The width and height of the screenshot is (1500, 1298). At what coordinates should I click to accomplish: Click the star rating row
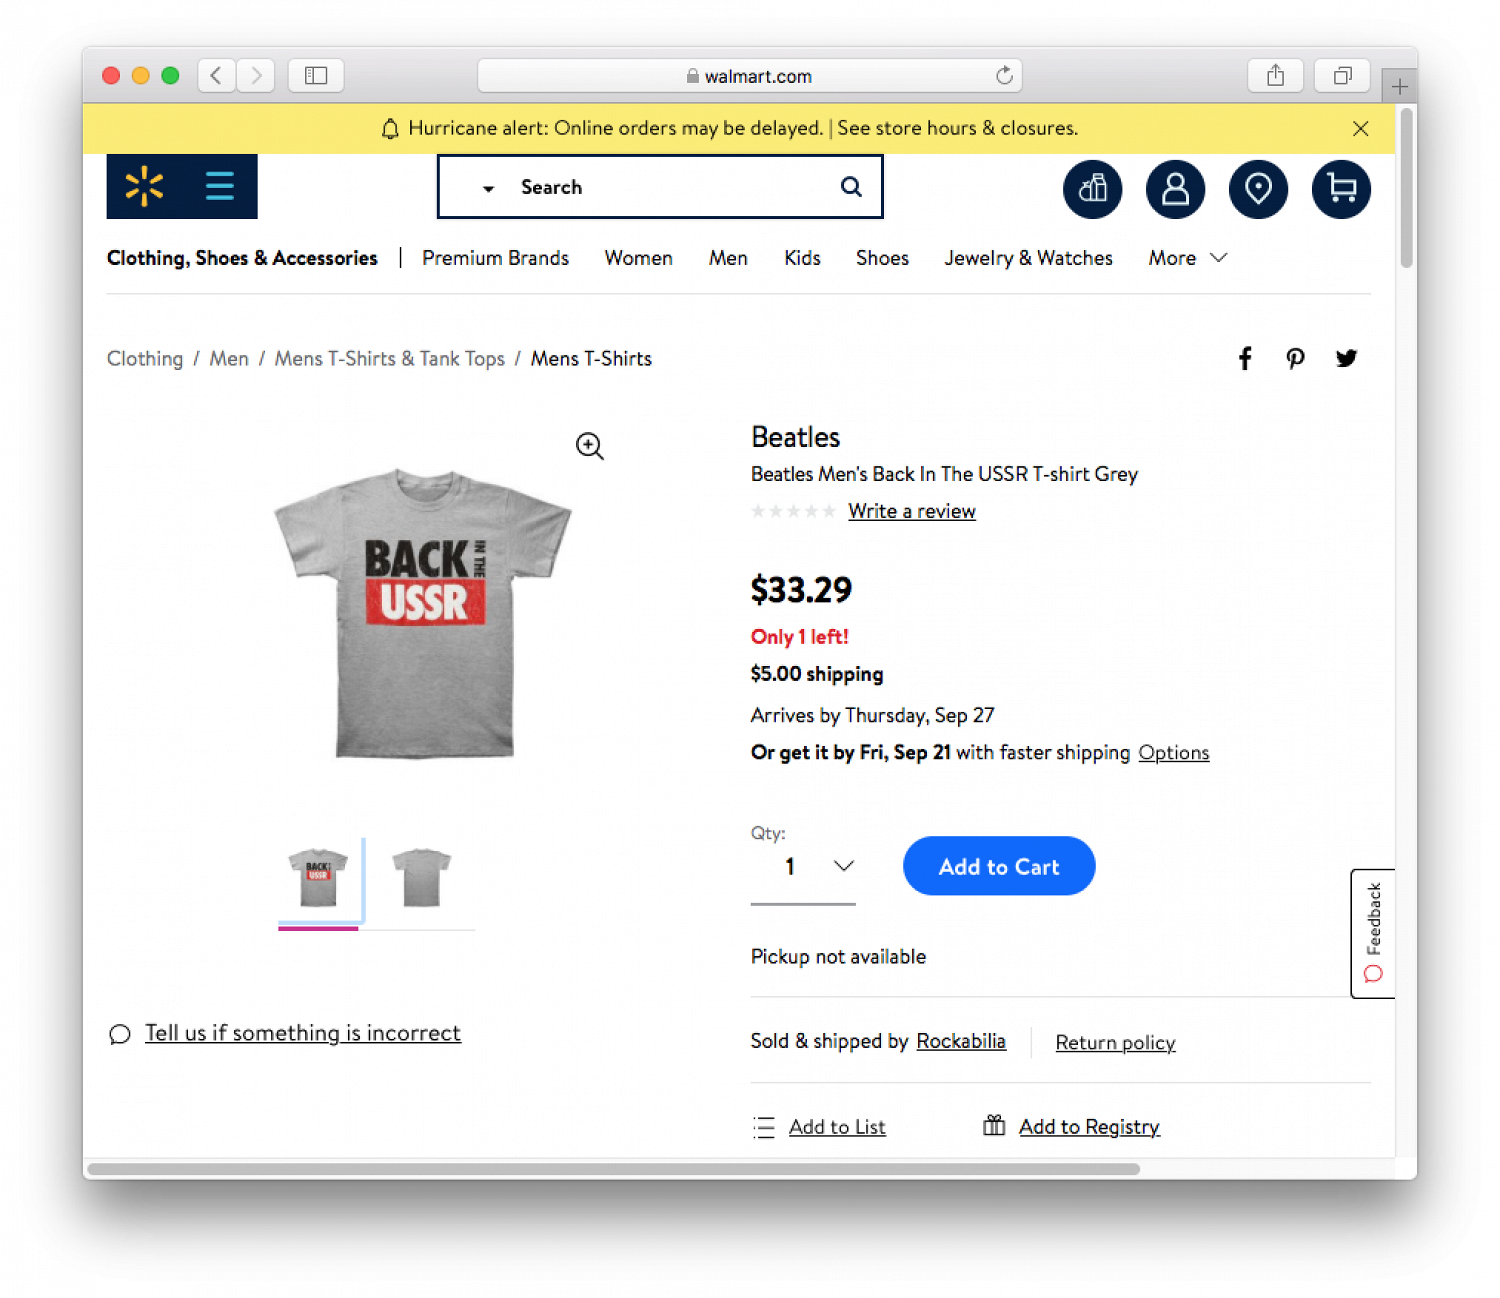point(793,511)
